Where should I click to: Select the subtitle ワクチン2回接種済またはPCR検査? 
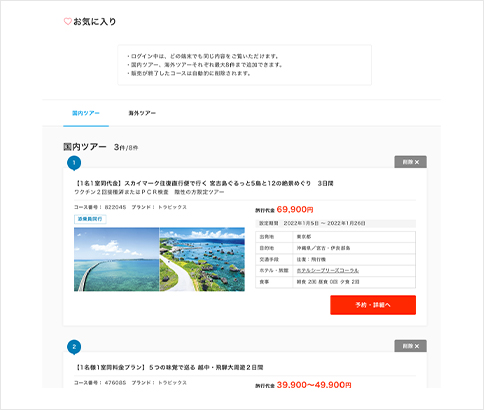click(x=149, y=192)
